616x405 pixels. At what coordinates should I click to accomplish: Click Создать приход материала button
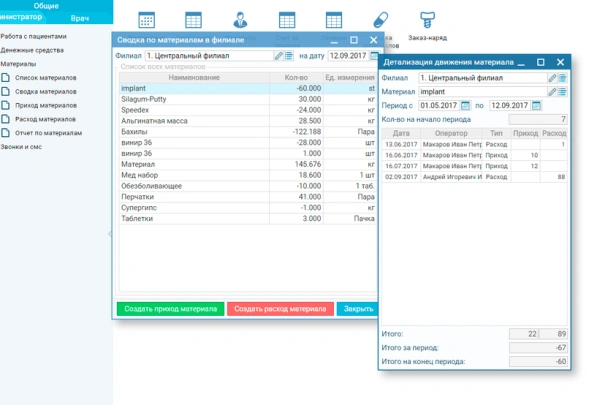171,309
